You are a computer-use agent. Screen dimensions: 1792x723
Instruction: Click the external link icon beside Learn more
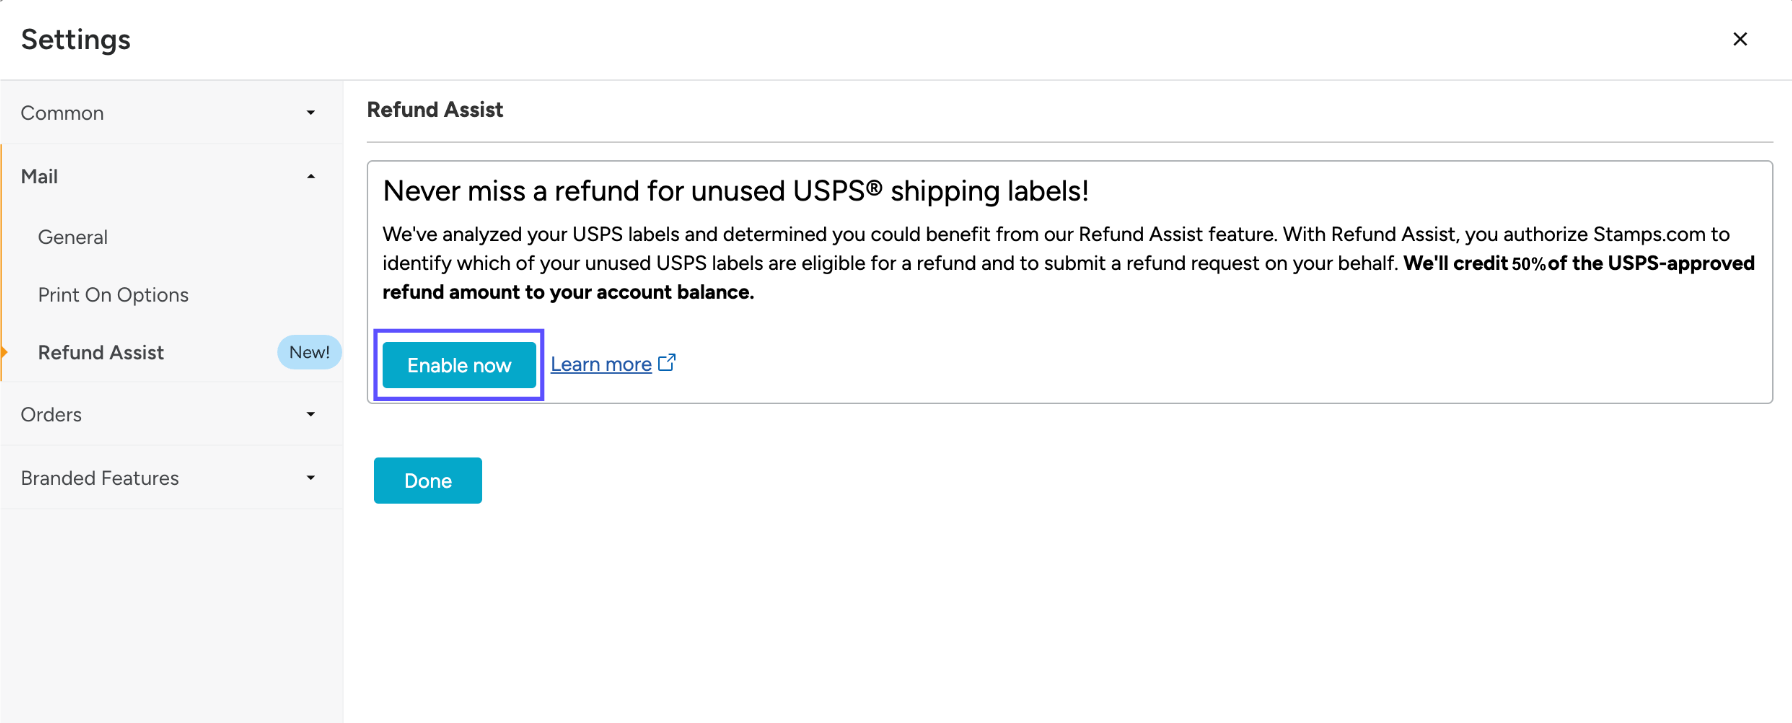tap(667, 363)
